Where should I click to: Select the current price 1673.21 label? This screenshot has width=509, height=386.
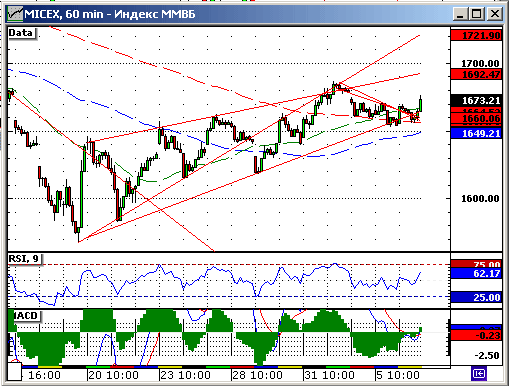[476, 100]
